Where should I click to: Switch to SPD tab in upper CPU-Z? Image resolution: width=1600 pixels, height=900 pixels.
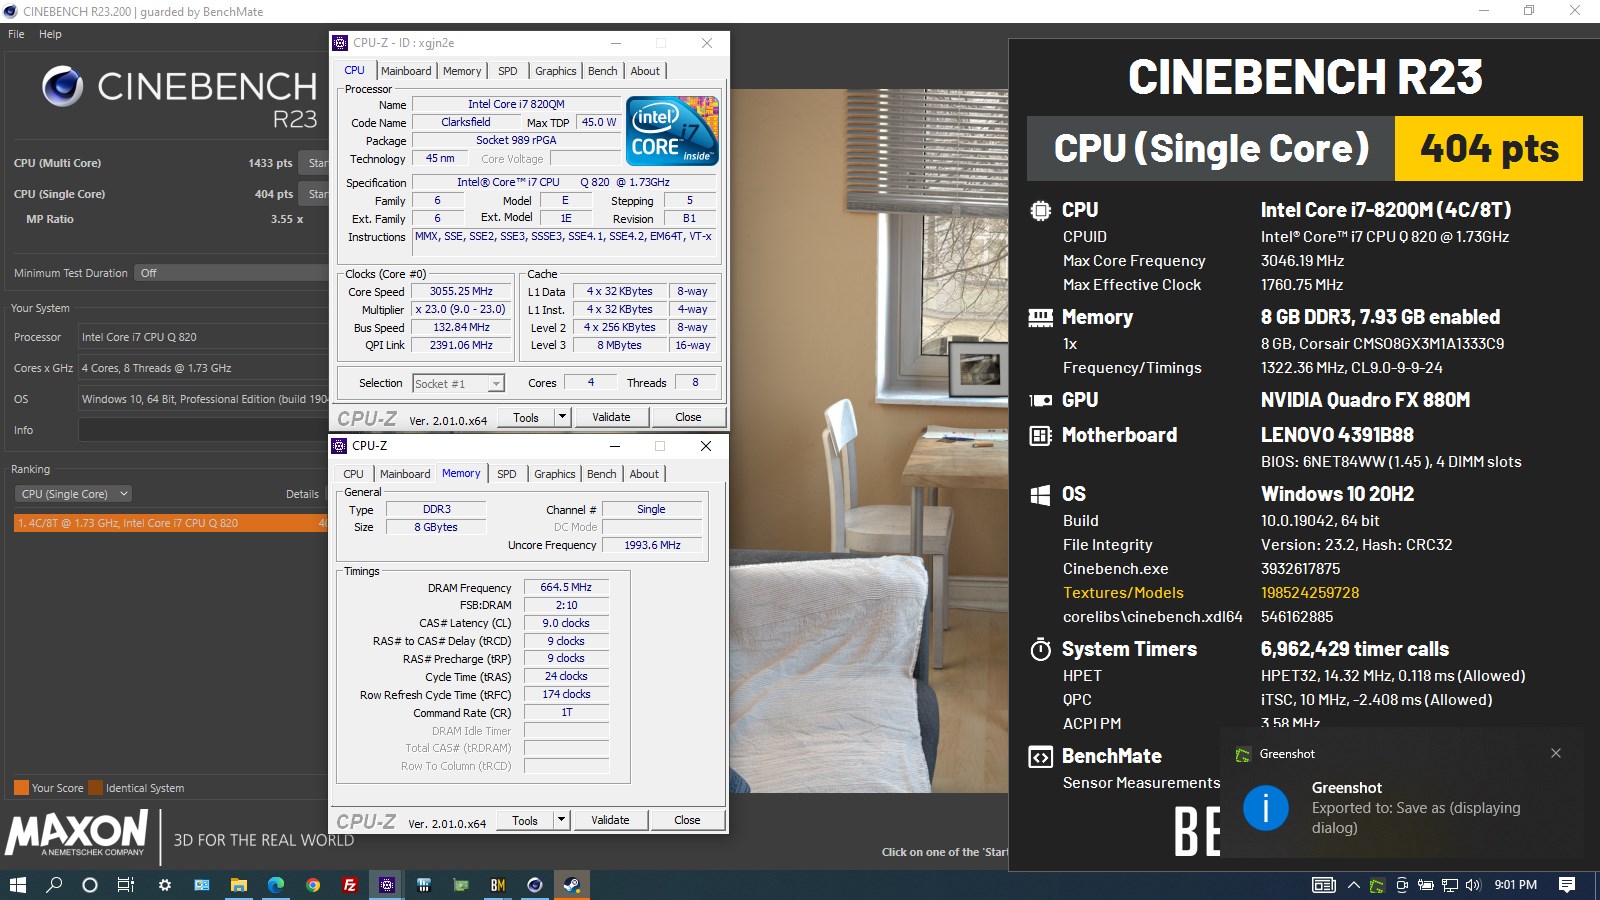[x=508, y=71]
